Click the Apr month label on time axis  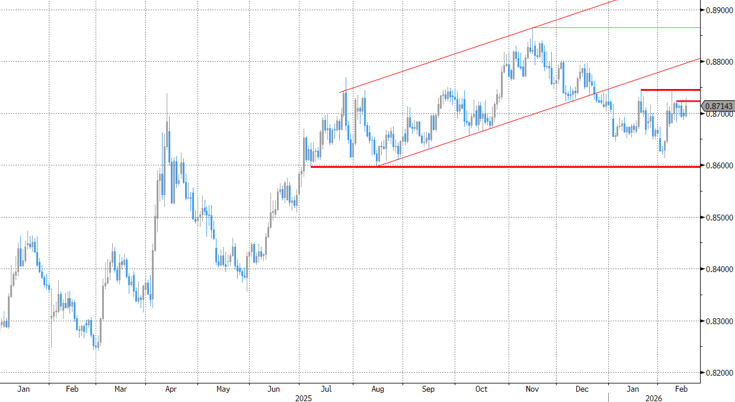[170, 386]
